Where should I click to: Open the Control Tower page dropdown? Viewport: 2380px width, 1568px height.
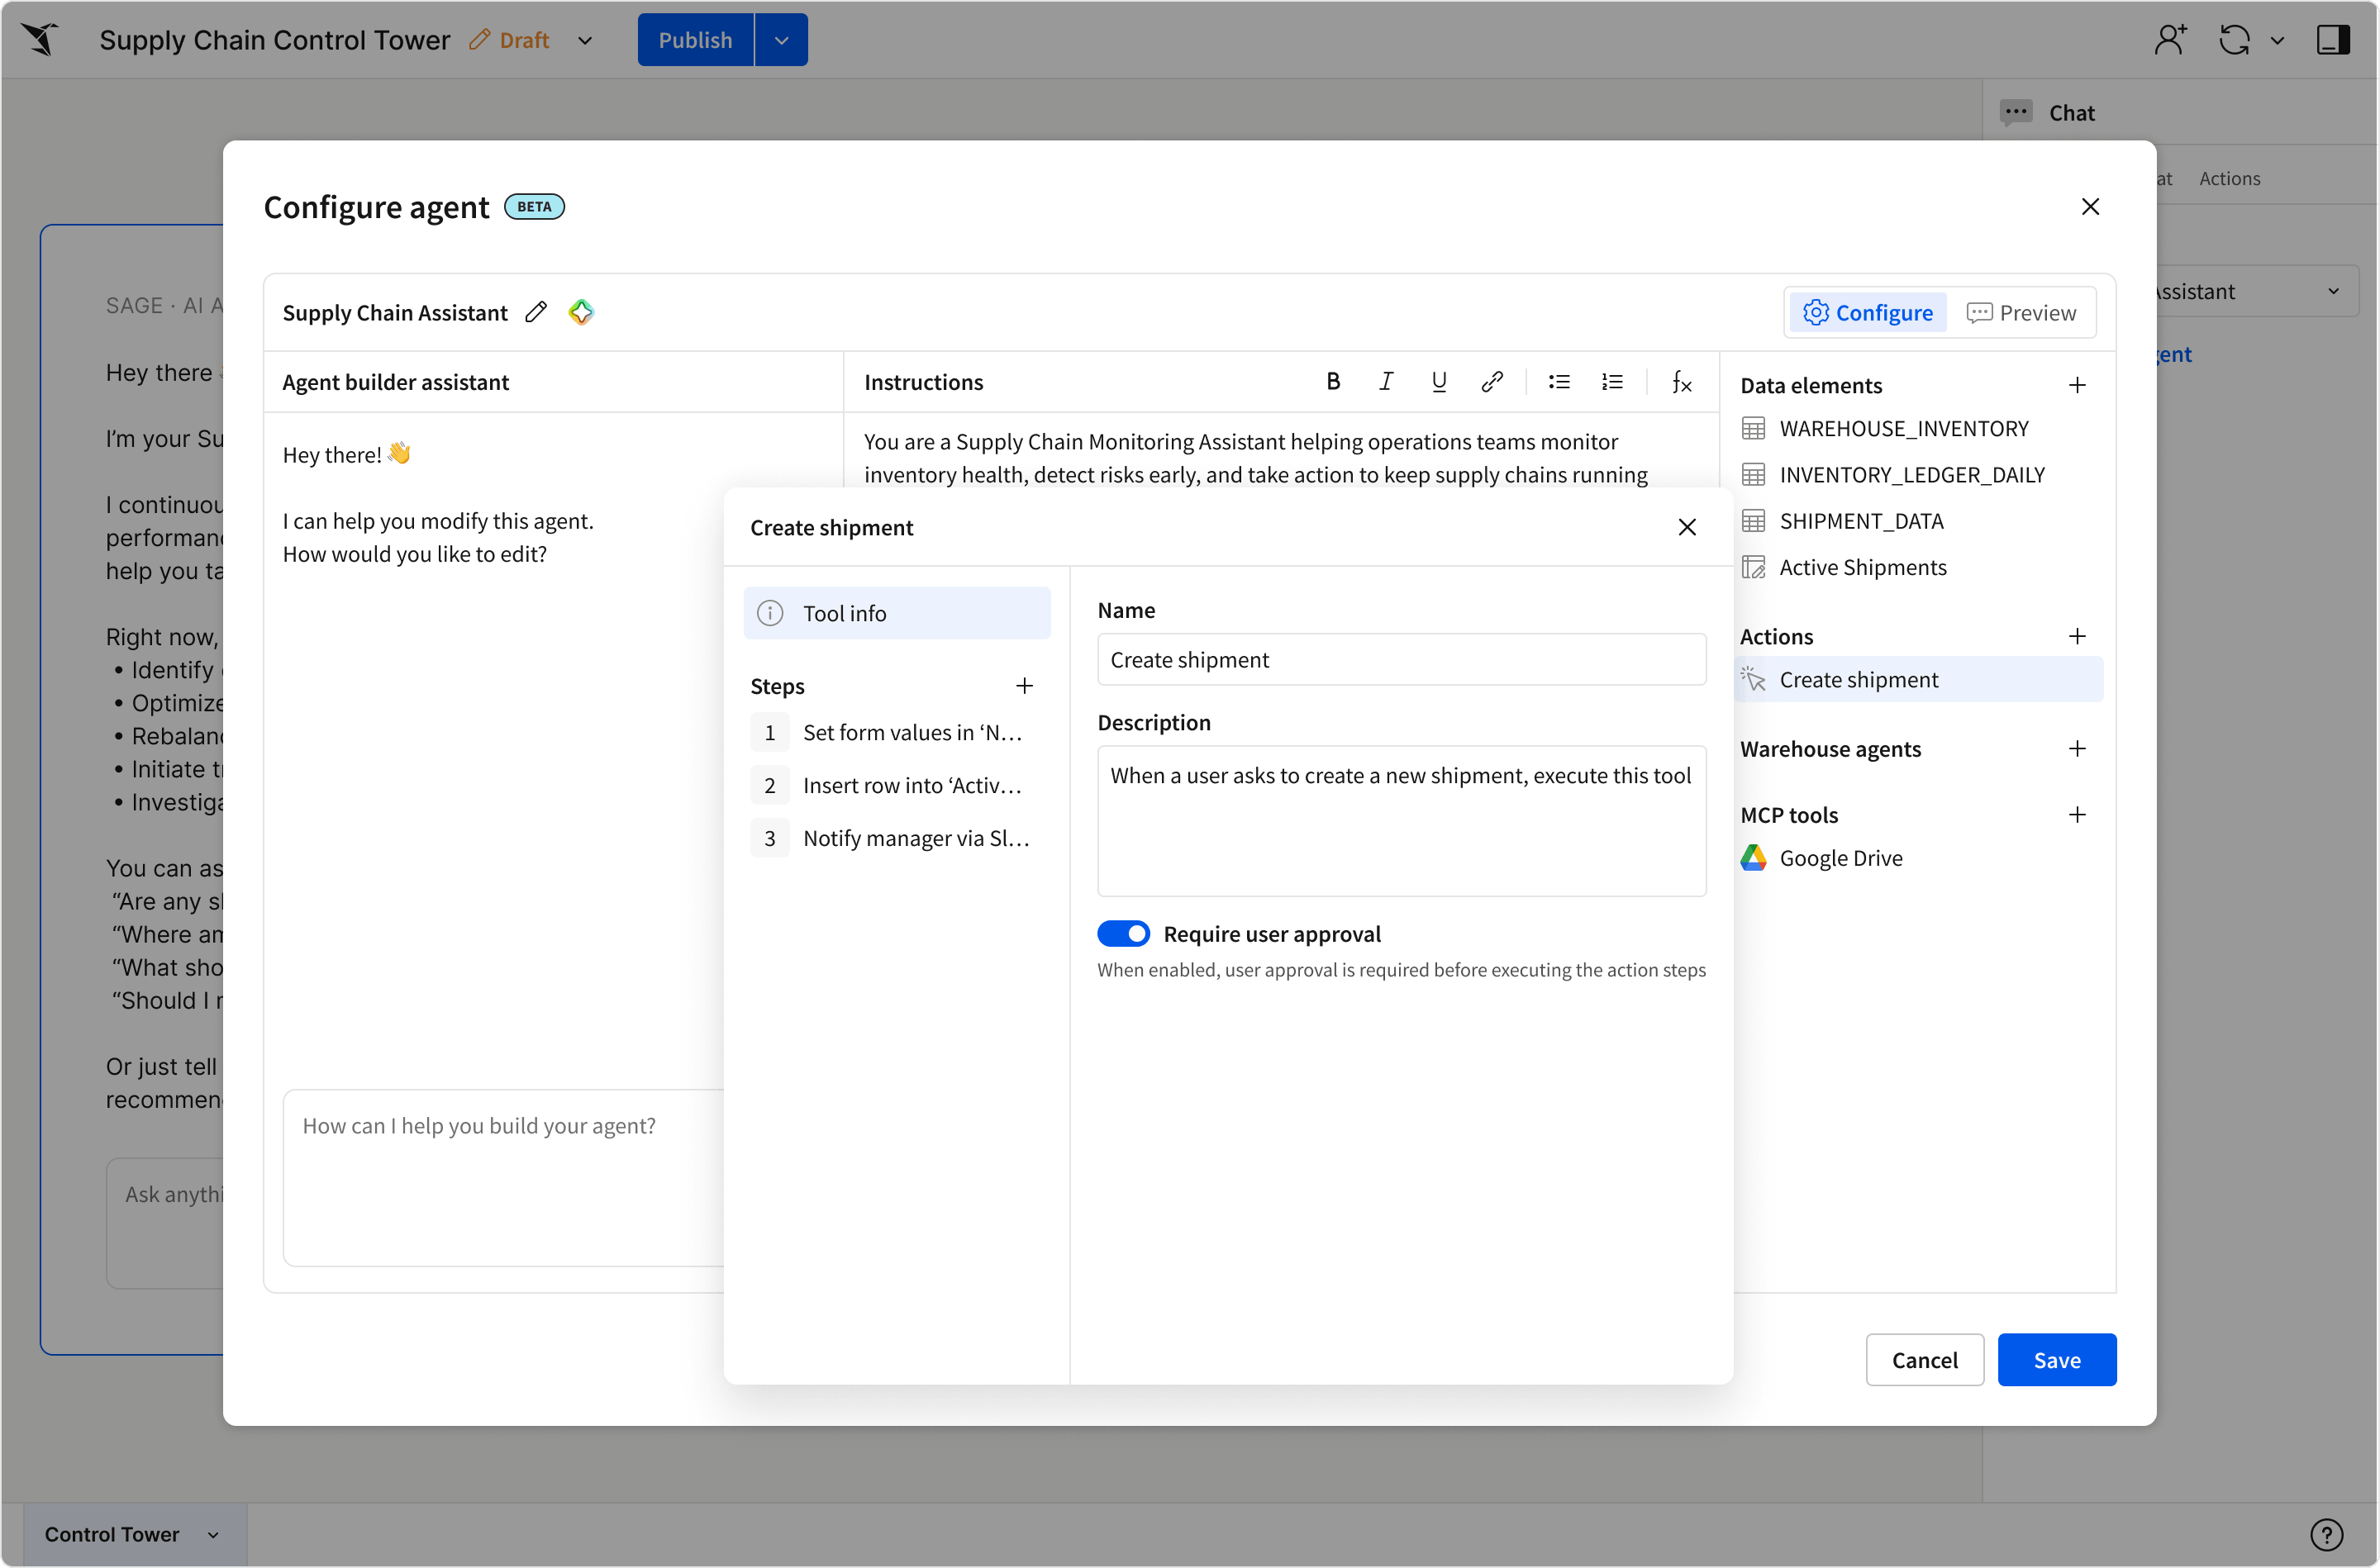tap(213, 1534)
